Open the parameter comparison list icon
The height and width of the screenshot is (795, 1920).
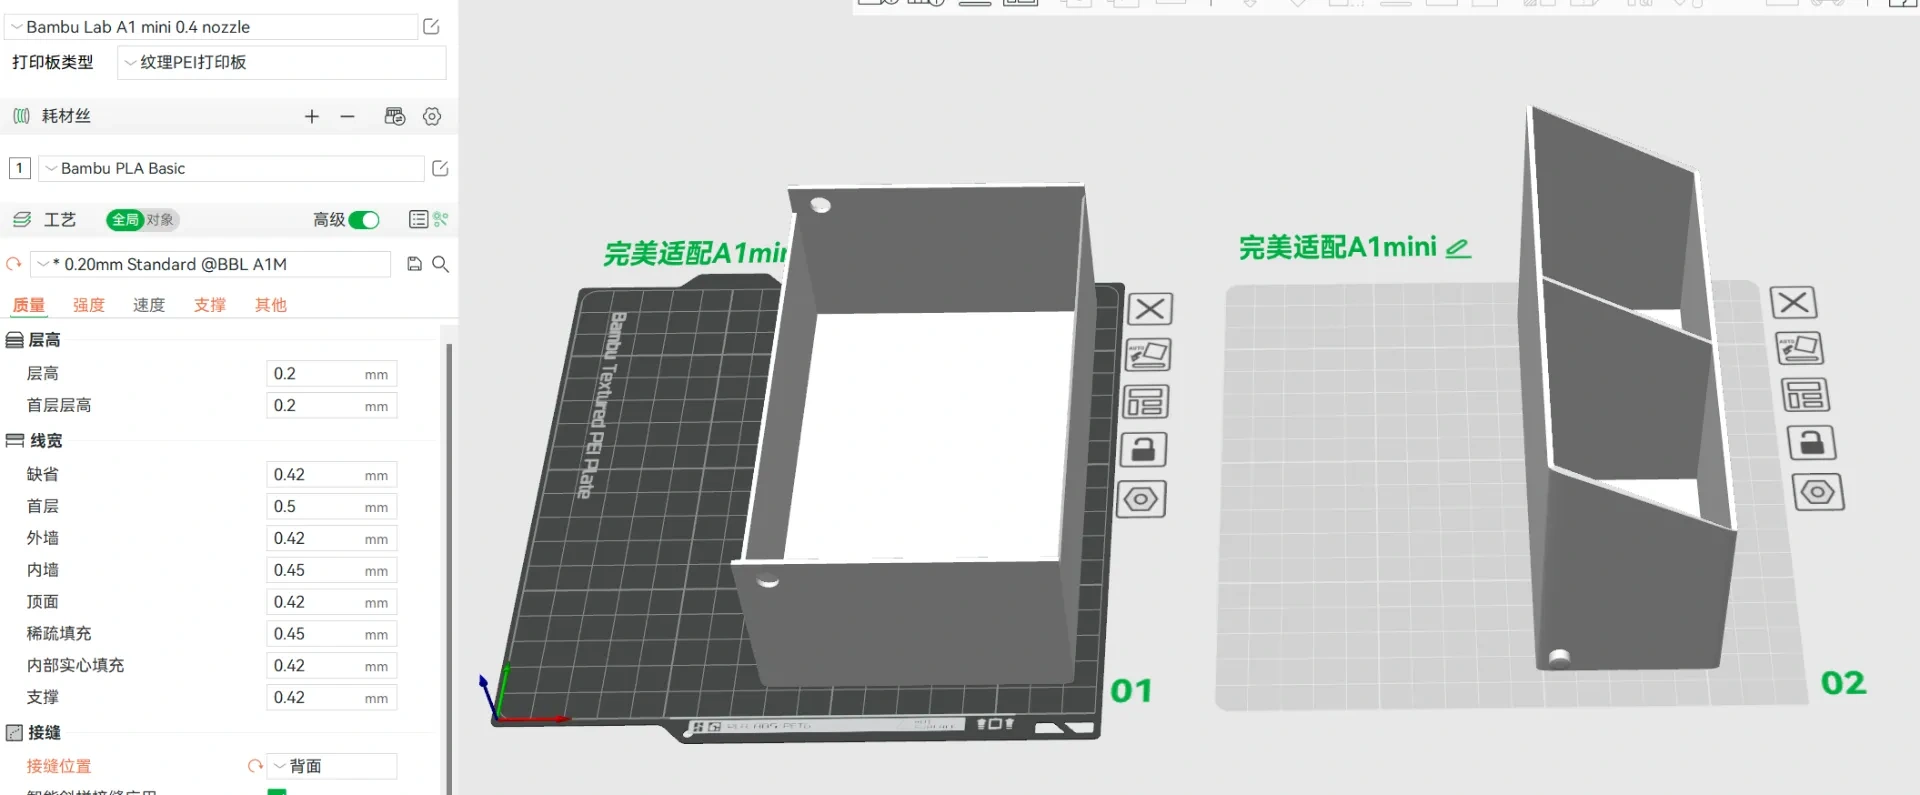[418, 219]
